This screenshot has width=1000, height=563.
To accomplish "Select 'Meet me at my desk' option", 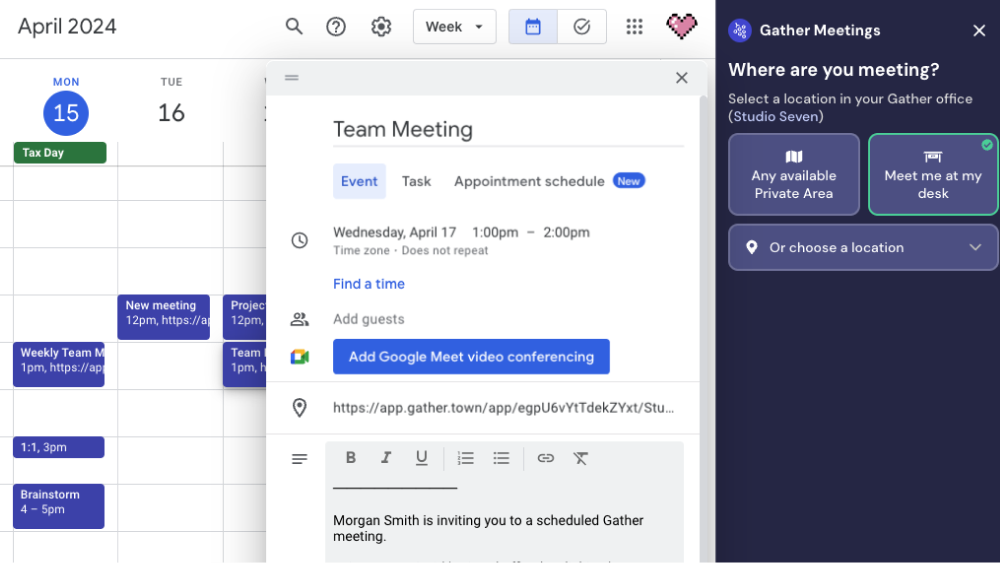I will click(x=933, y=174).
